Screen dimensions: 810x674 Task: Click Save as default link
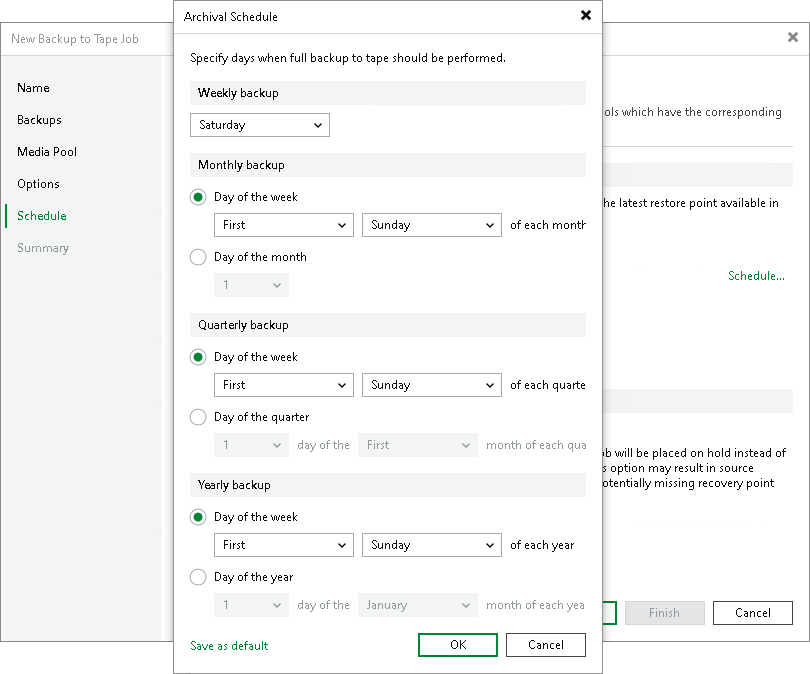coord(229,646)
